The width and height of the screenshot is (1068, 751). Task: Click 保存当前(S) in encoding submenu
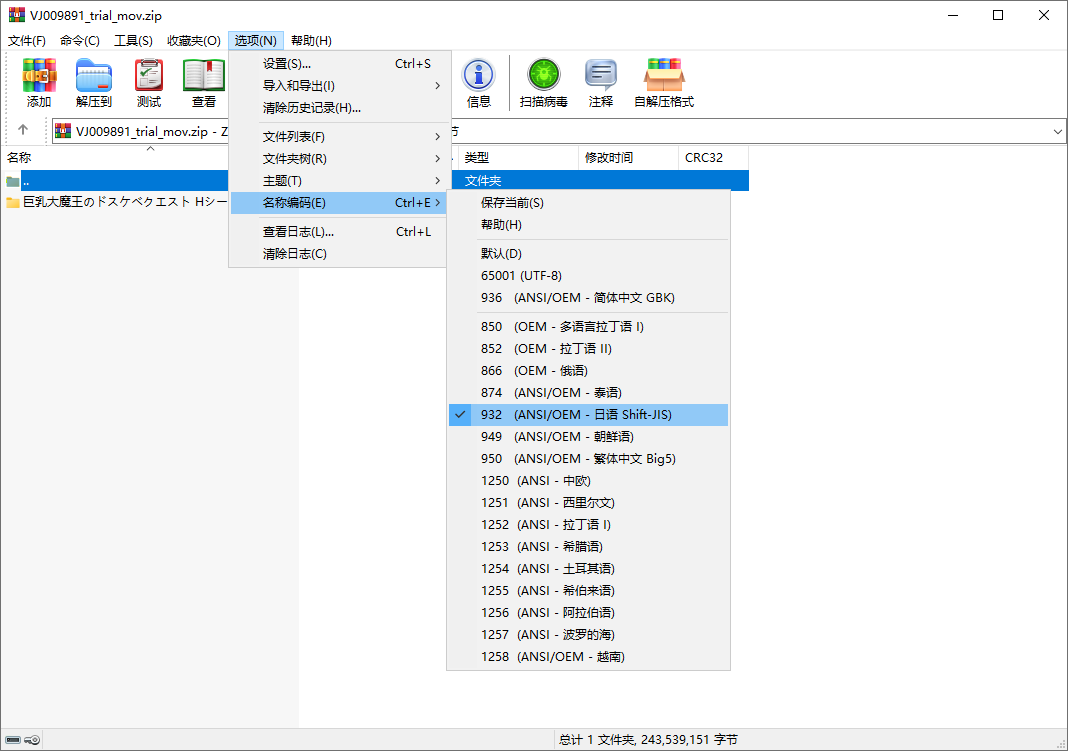coord(512,203)
